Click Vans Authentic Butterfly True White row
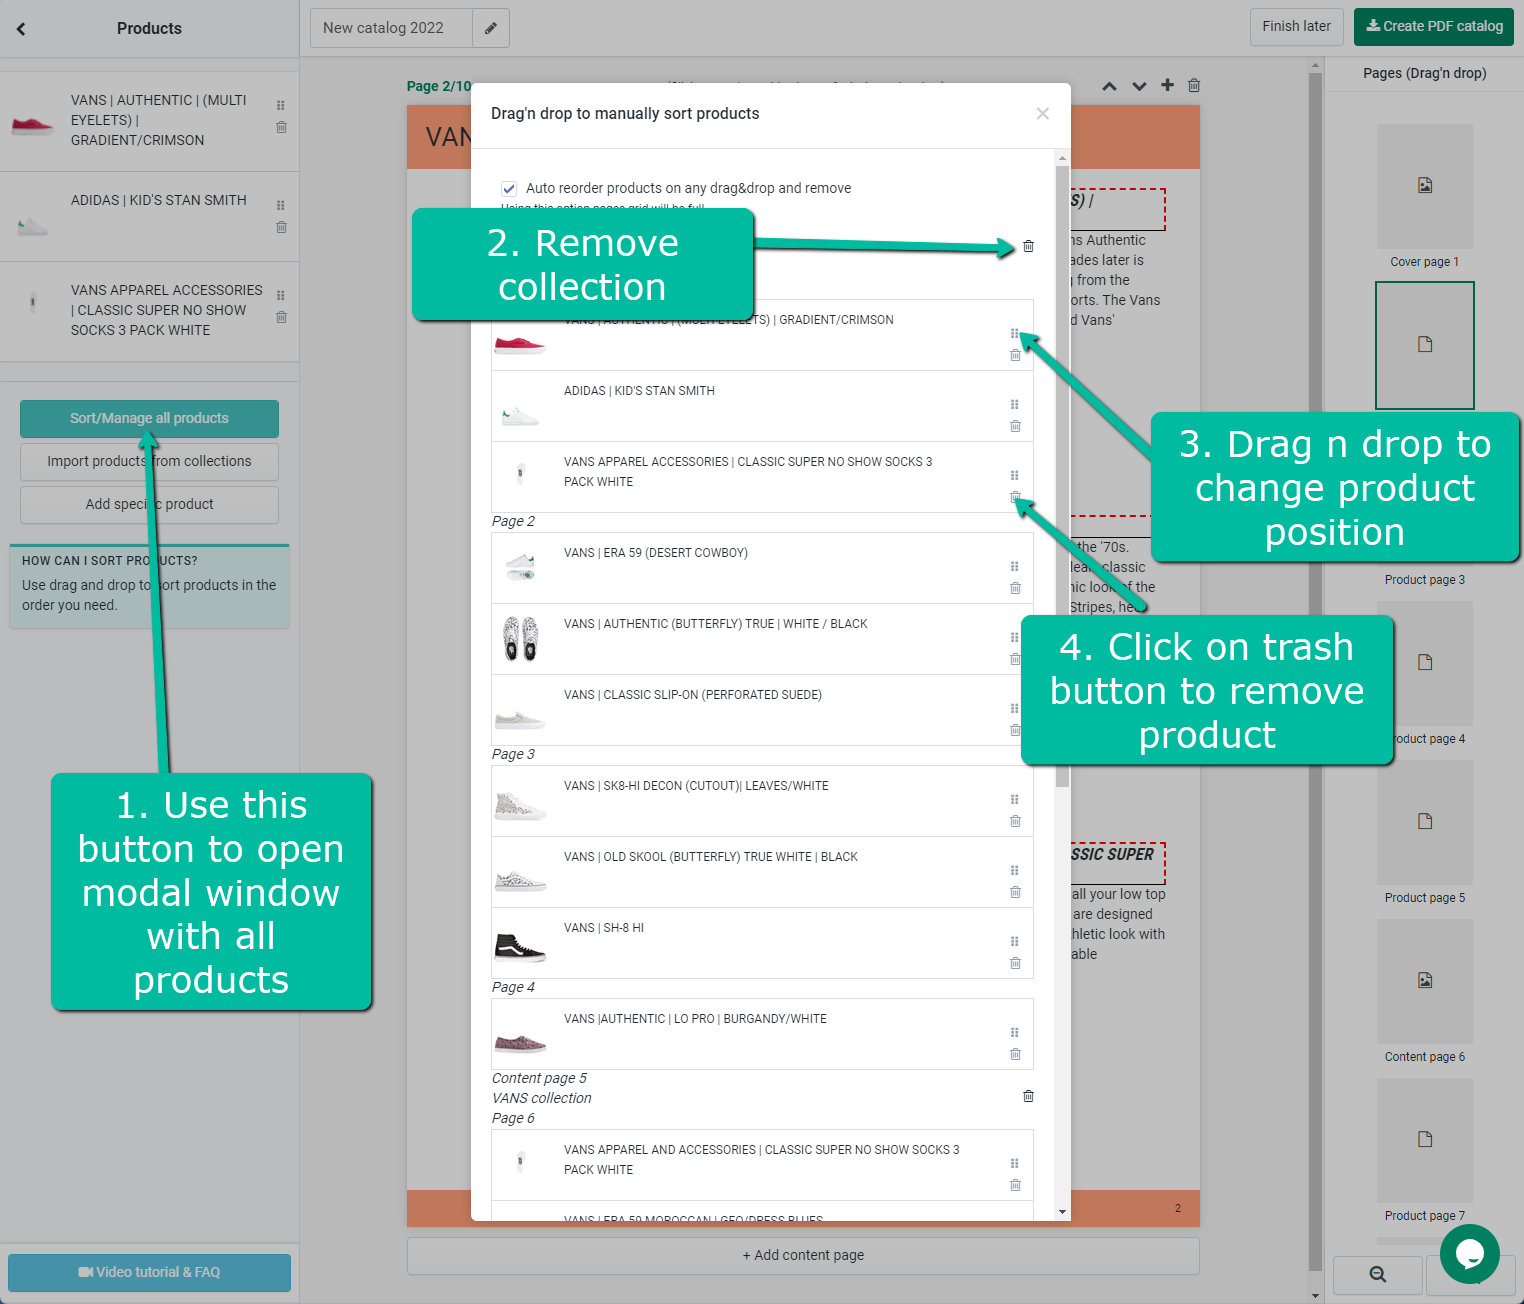 point(762,639)
